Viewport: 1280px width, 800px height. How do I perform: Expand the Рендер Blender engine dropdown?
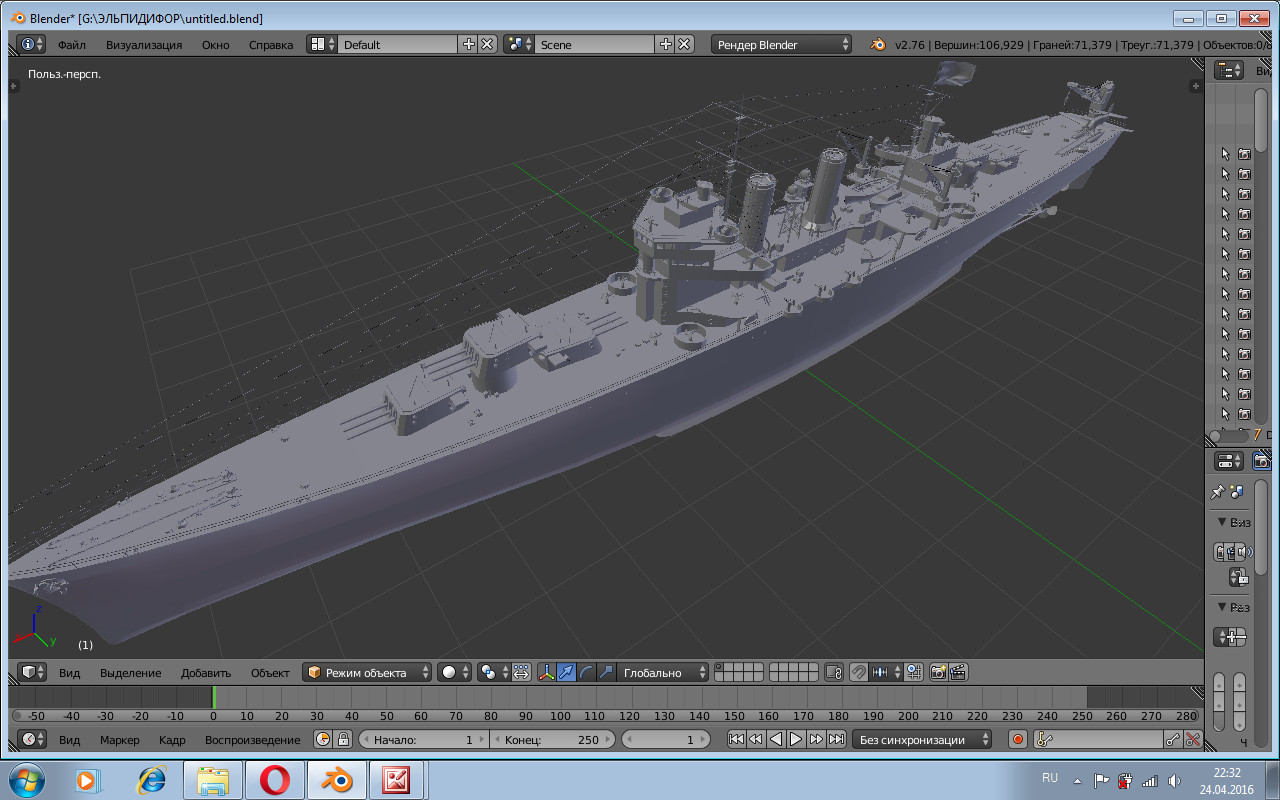click(x=782, y=45)
